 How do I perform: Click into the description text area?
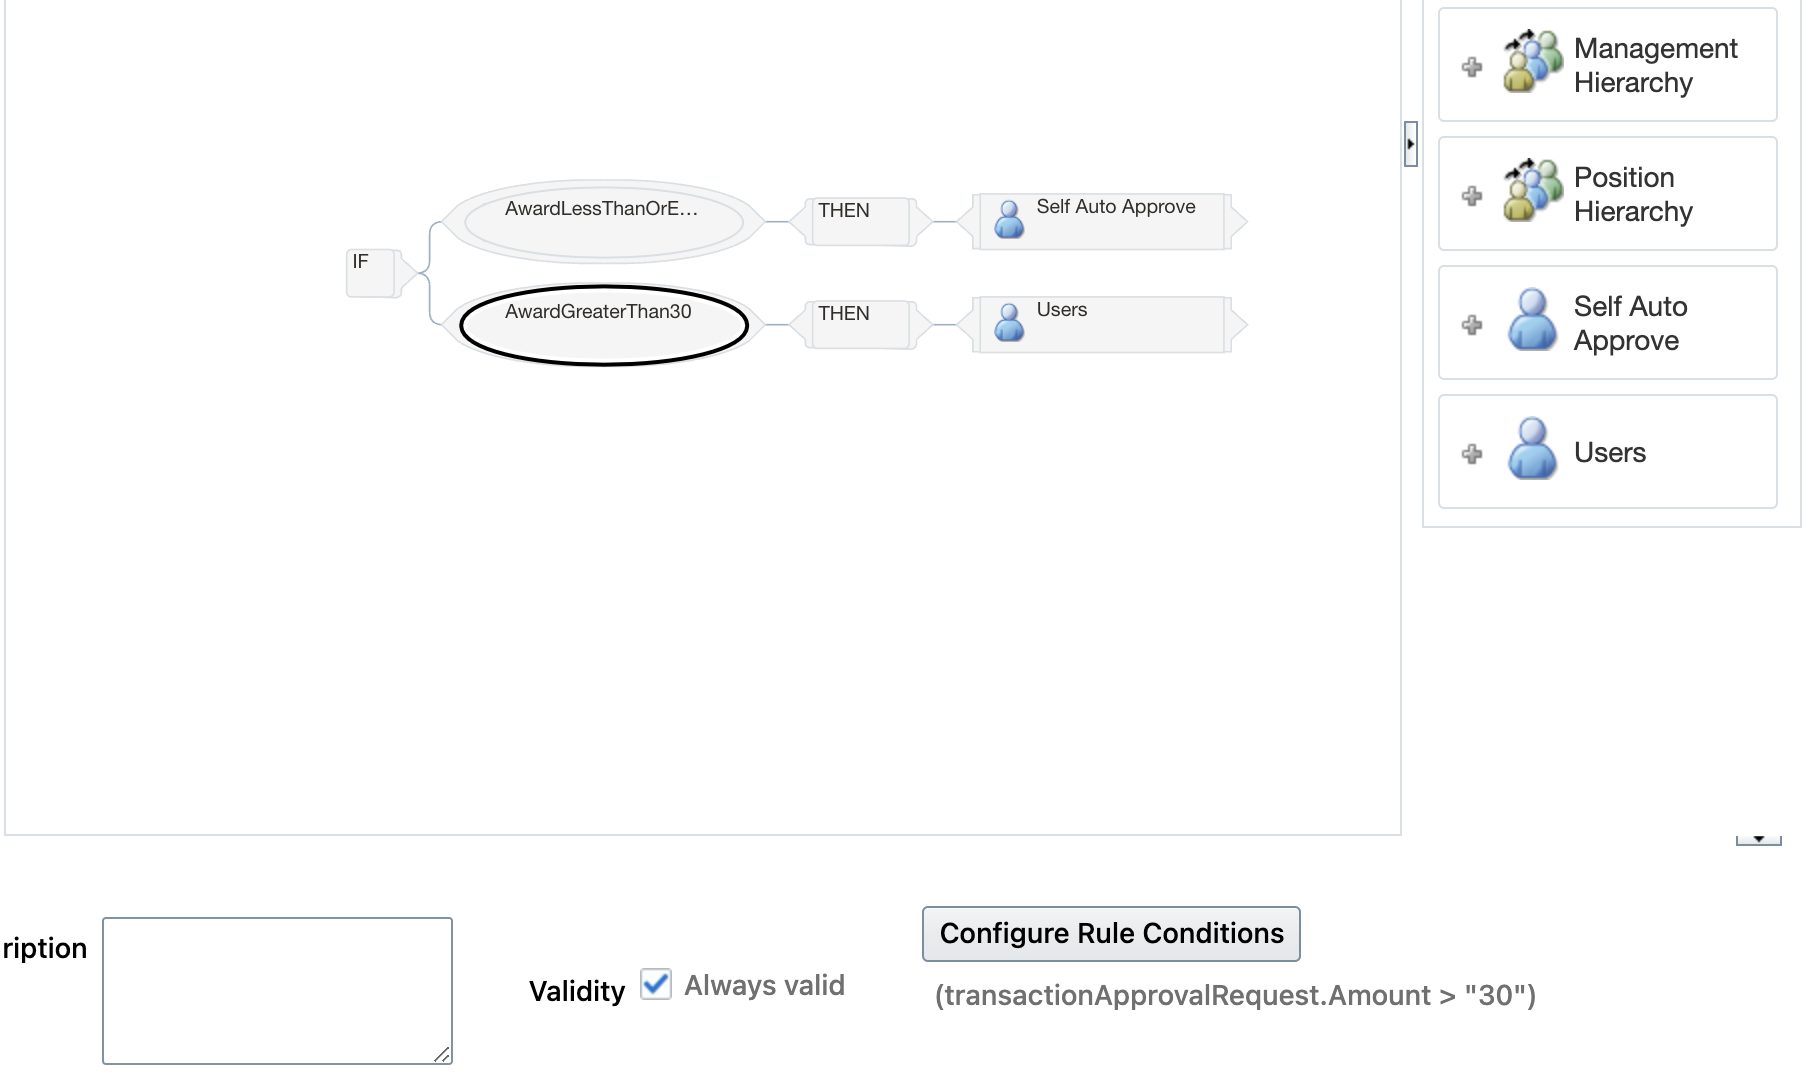coord(277,991)
